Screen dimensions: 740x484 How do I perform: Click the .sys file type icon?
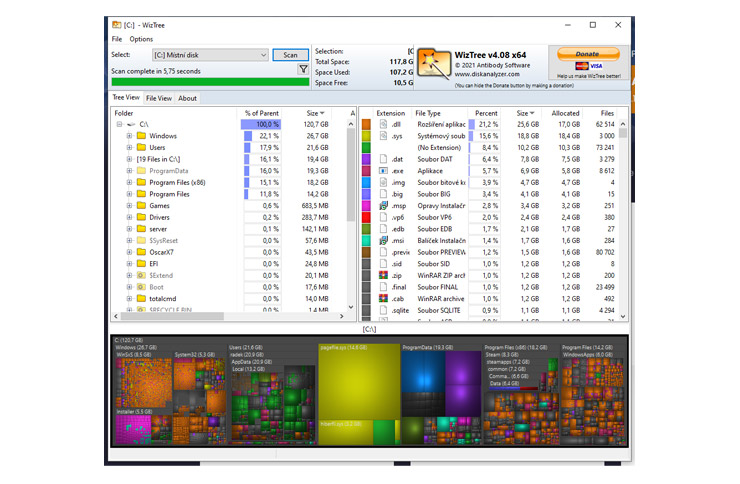[383, 136]
